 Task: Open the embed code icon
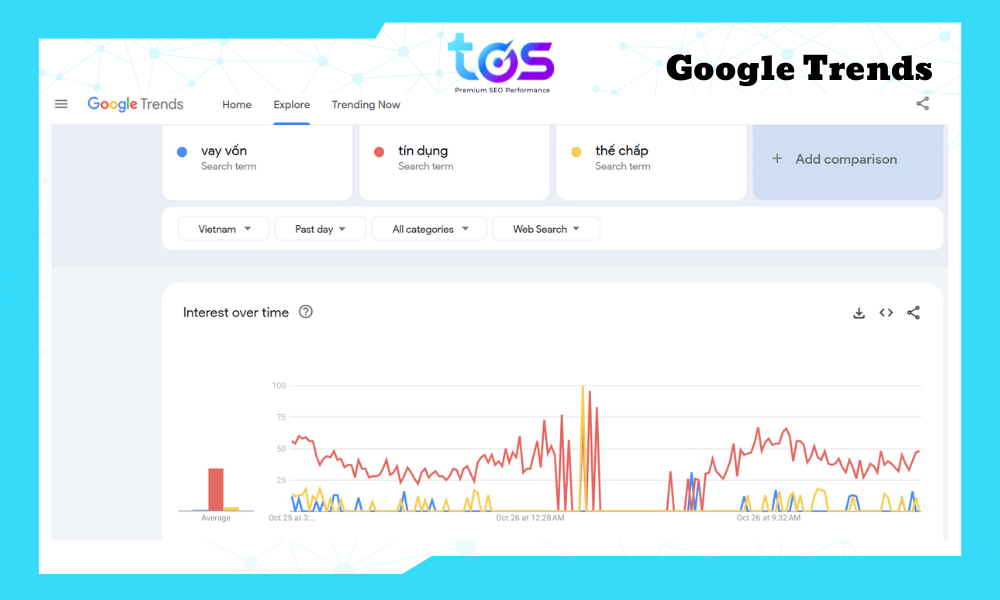[x=886, y=313]
